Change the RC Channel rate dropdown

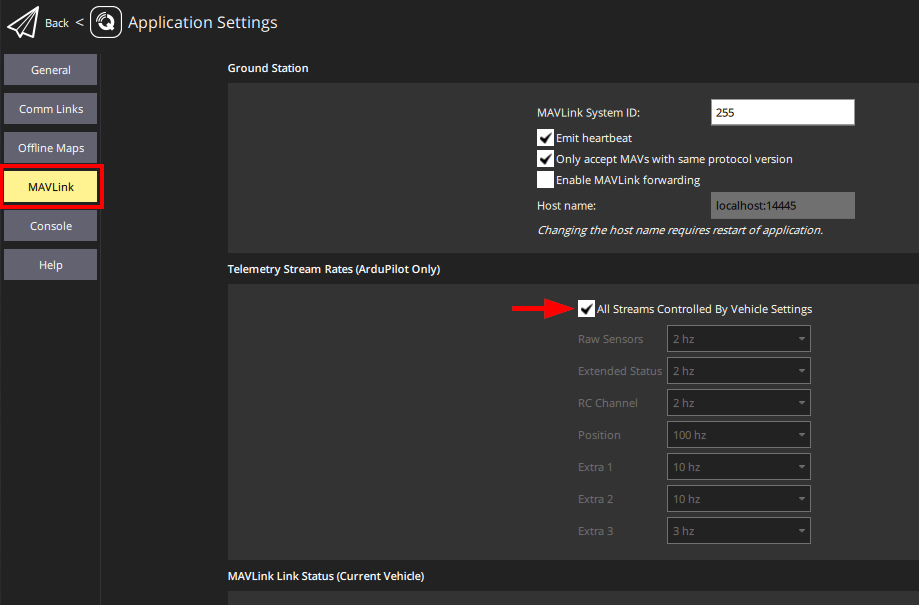pos(738,402)
